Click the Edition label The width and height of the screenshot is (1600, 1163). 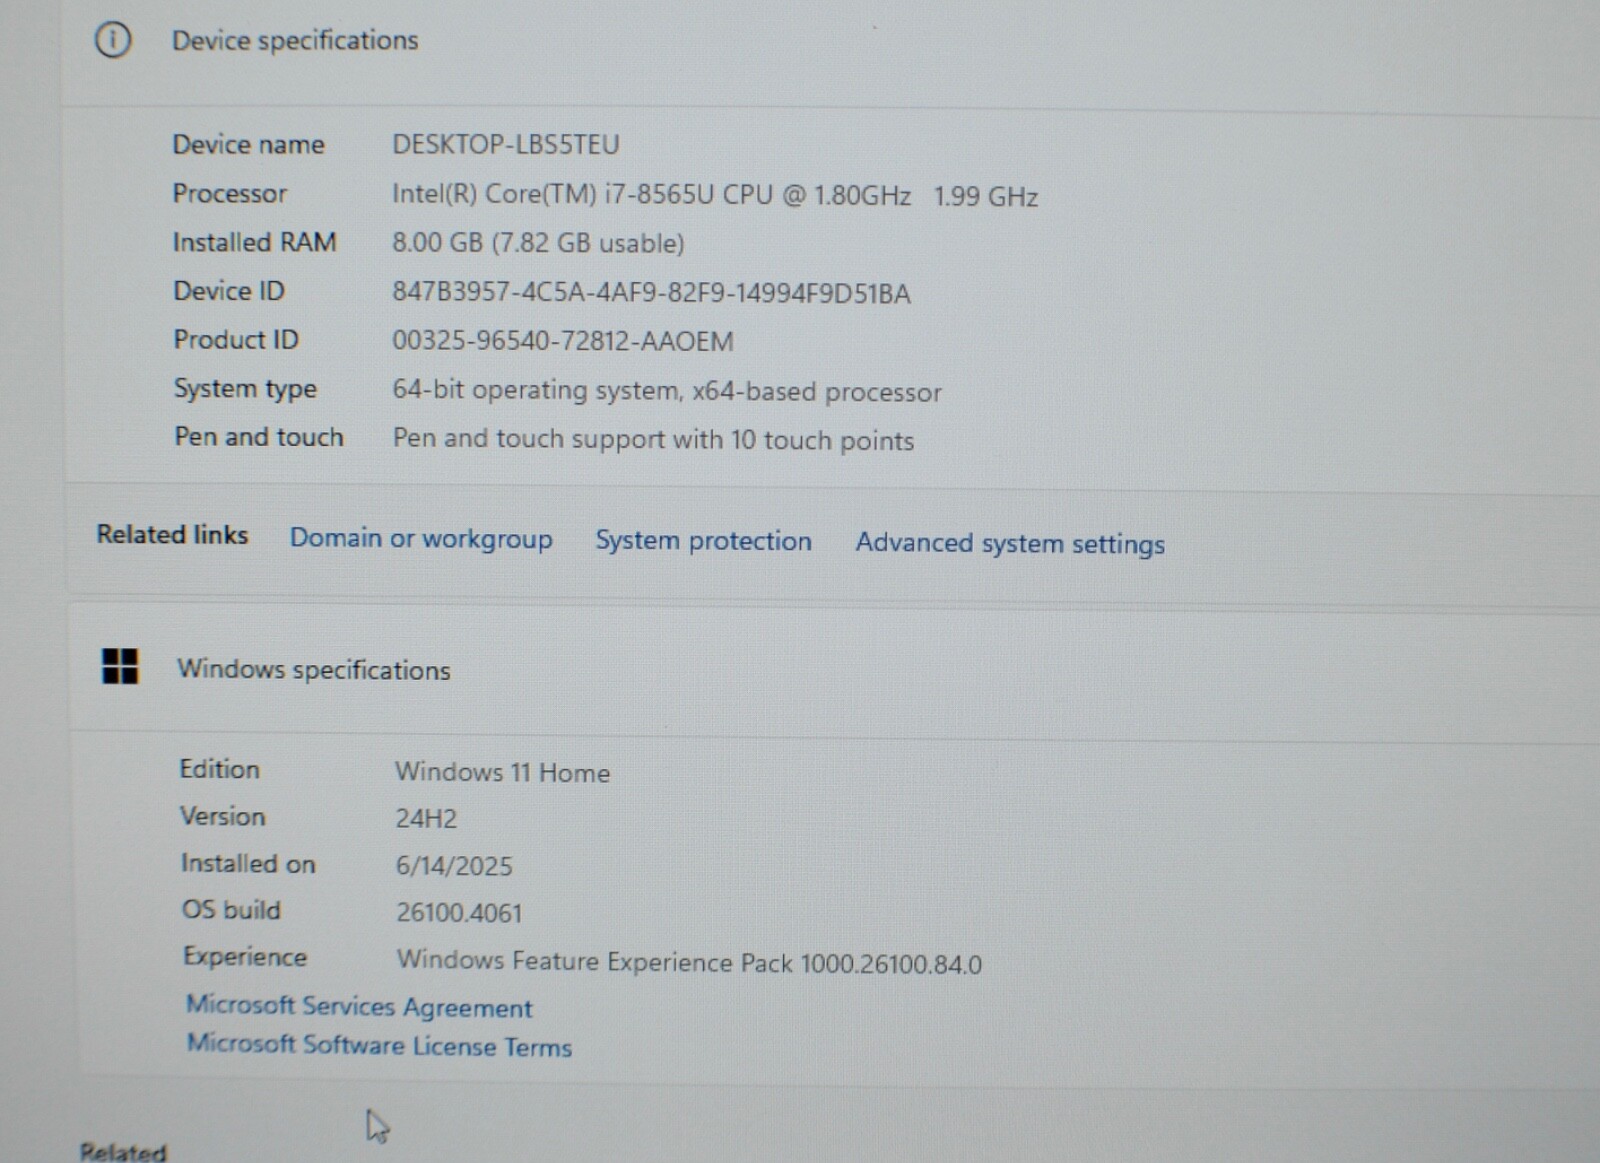(x=219, y=769)
